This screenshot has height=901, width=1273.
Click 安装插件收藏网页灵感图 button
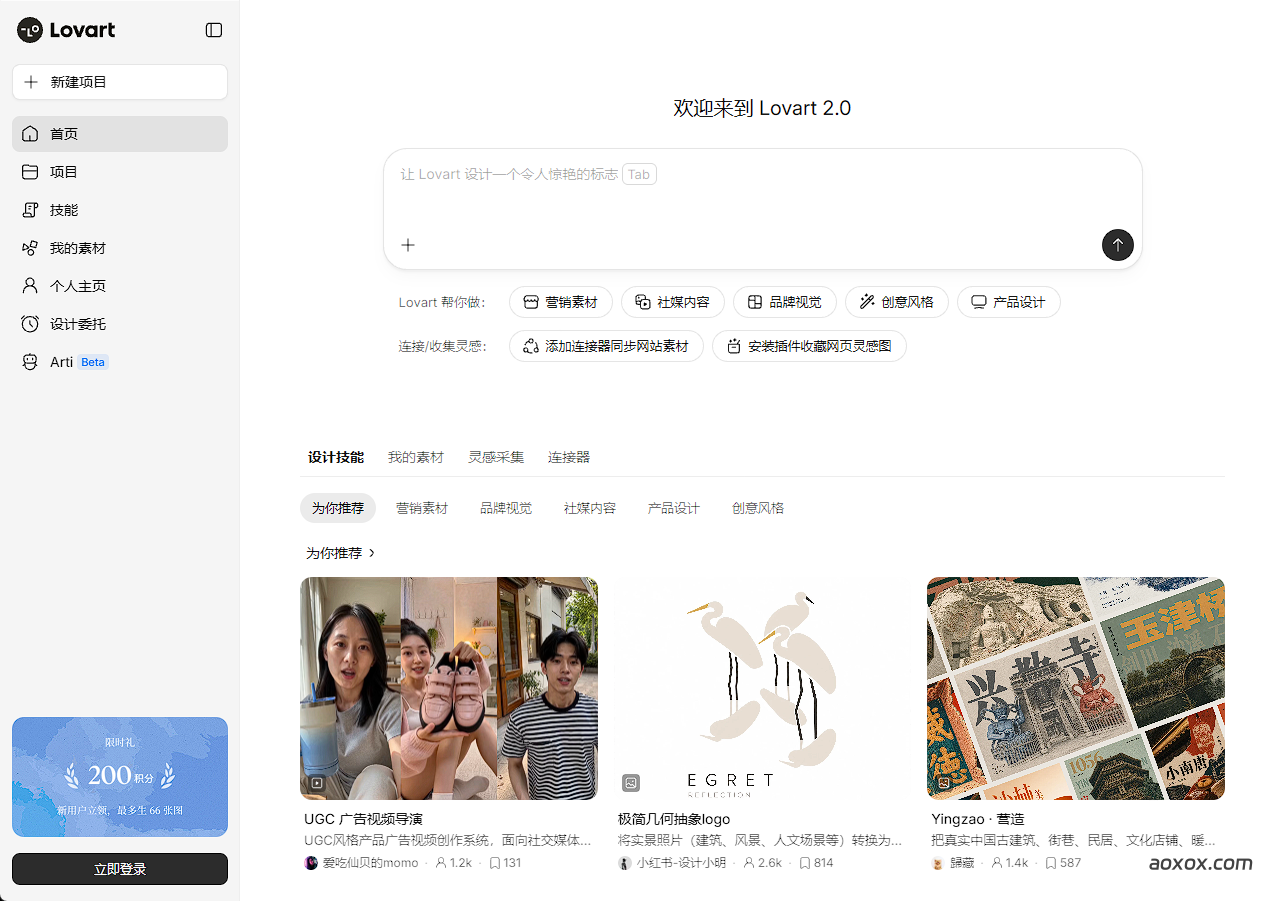pyautogui.click(x=809, y=346)
